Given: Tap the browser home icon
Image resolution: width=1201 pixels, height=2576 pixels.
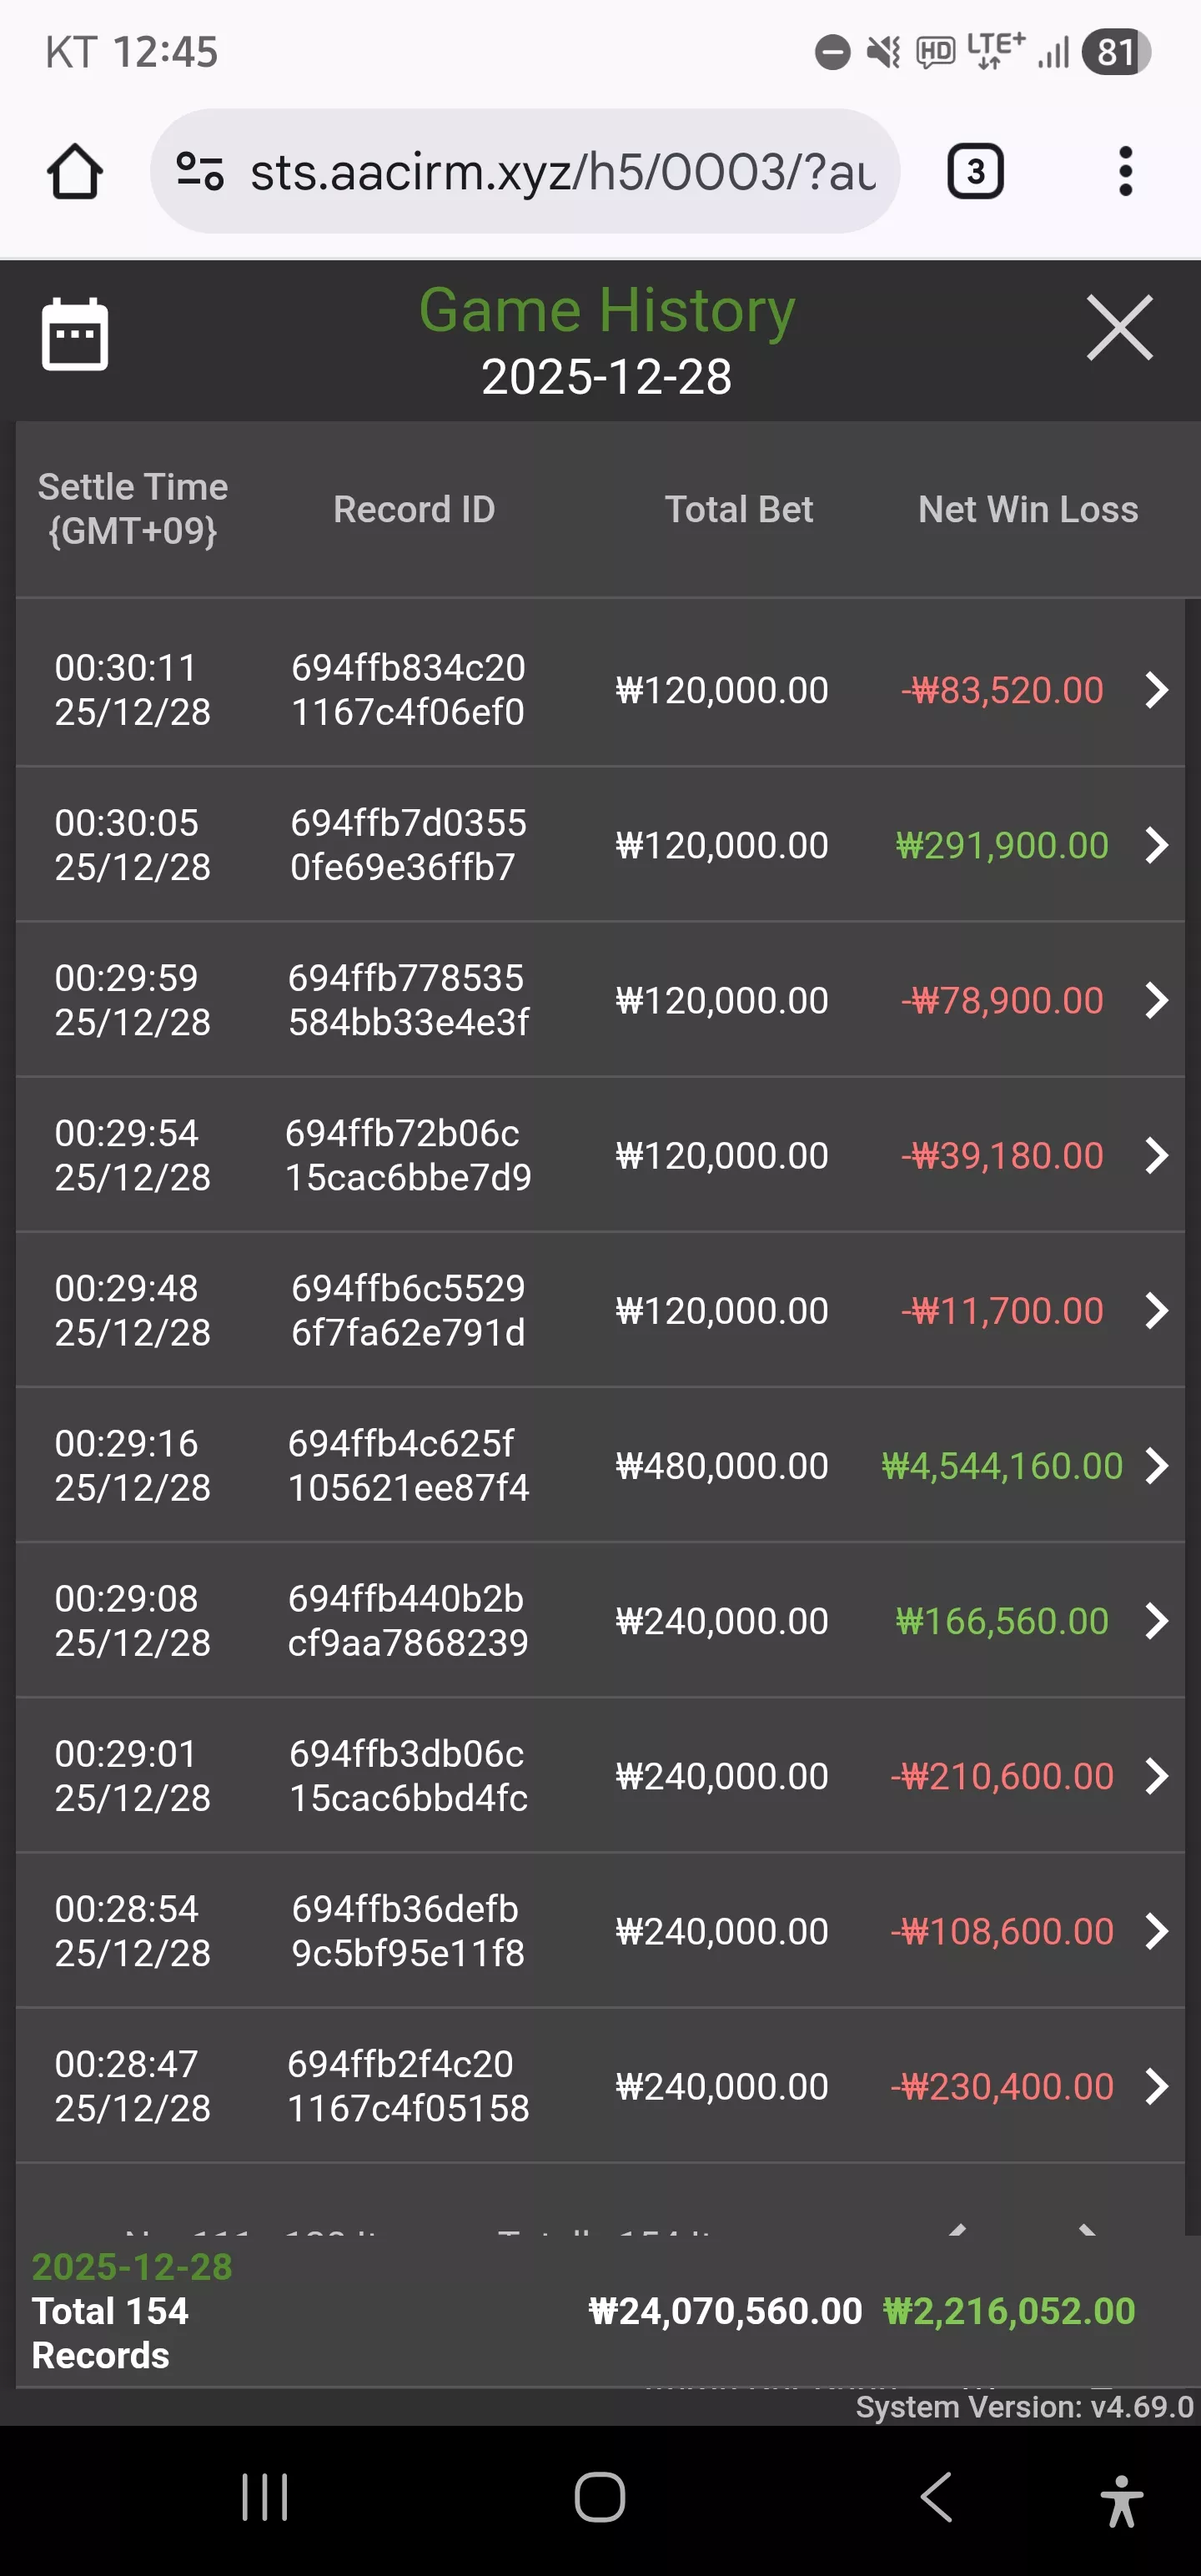Looking at the screenshot, I should [x=75, y=171].
